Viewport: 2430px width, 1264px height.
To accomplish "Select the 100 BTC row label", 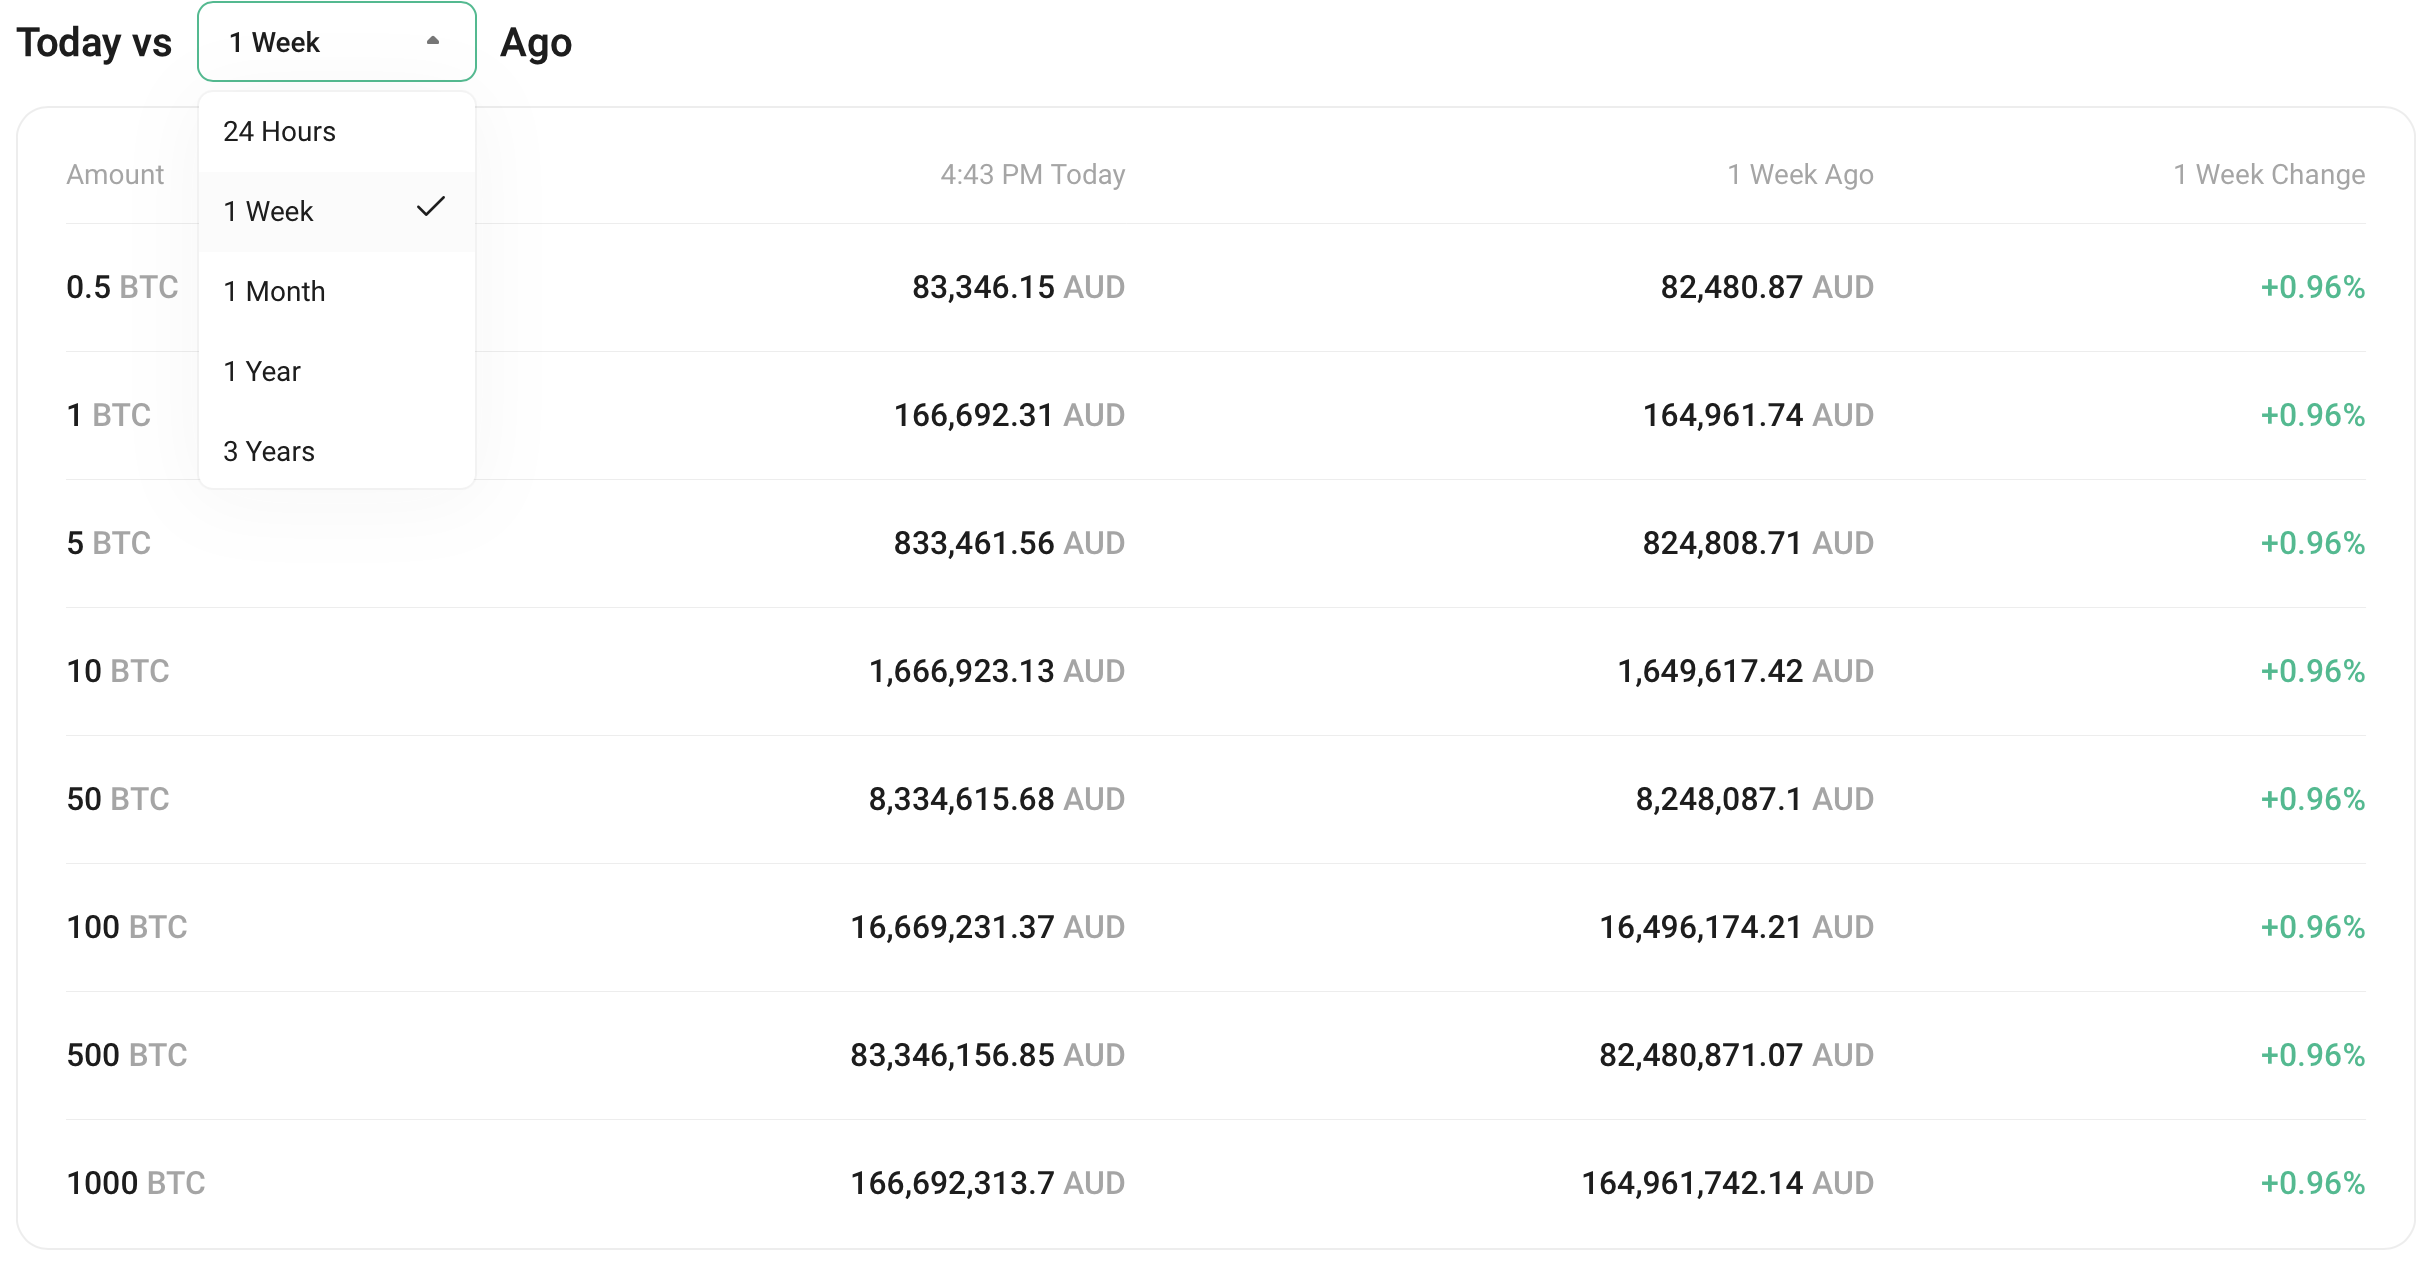I will tap(127, 927).
